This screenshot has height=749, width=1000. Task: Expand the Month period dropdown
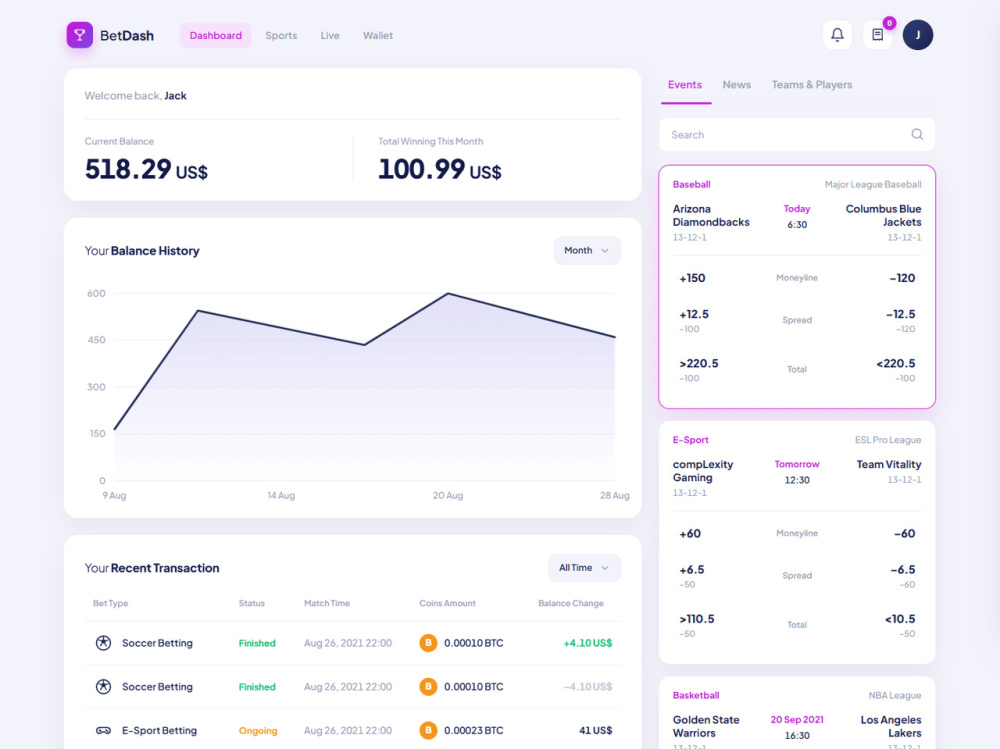click(x=587, y=251)
